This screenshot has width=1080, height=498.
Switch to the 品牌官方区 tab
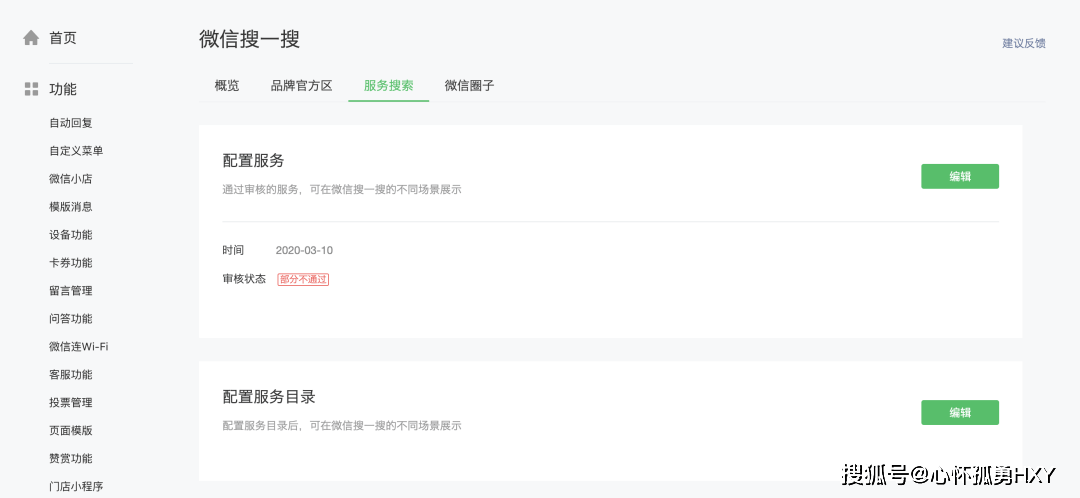click(x=301, y=86)
